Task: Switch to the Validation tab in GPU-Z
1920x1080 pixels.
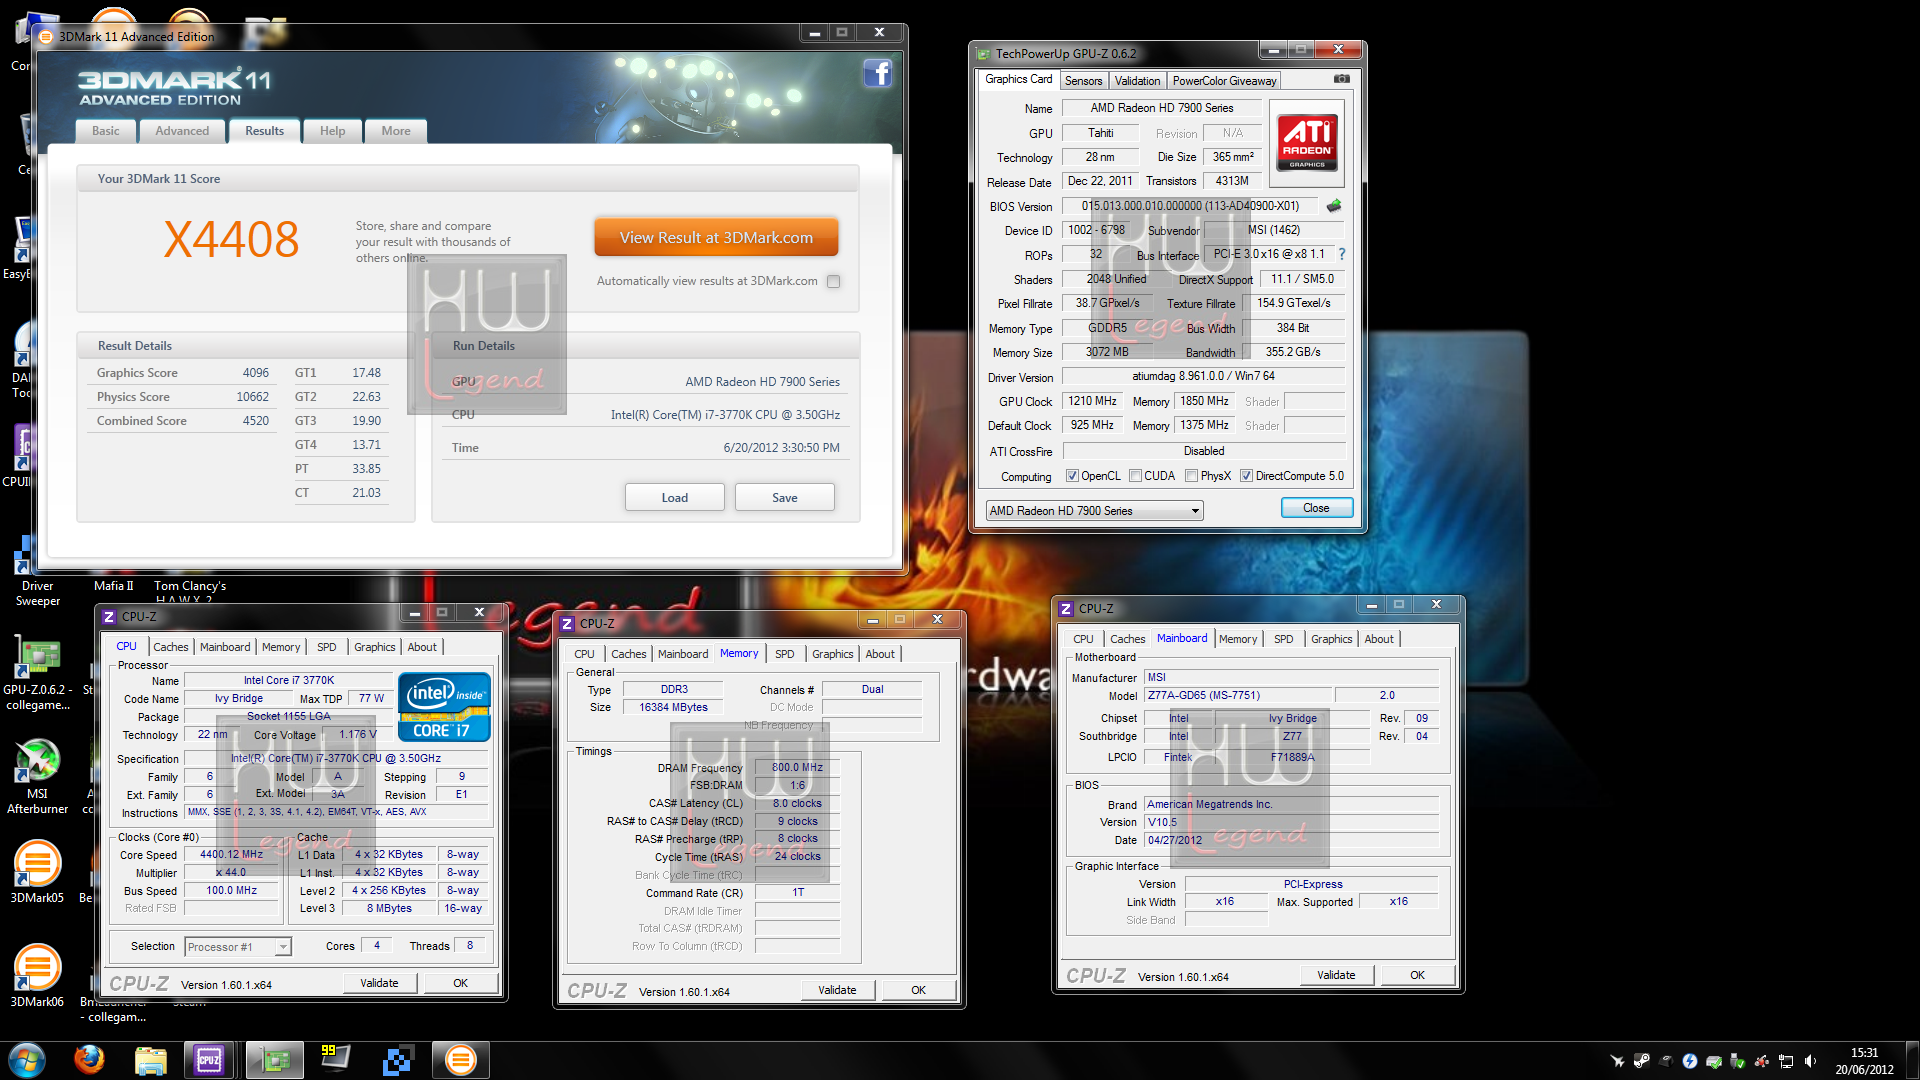Action: pos(1137,81)
